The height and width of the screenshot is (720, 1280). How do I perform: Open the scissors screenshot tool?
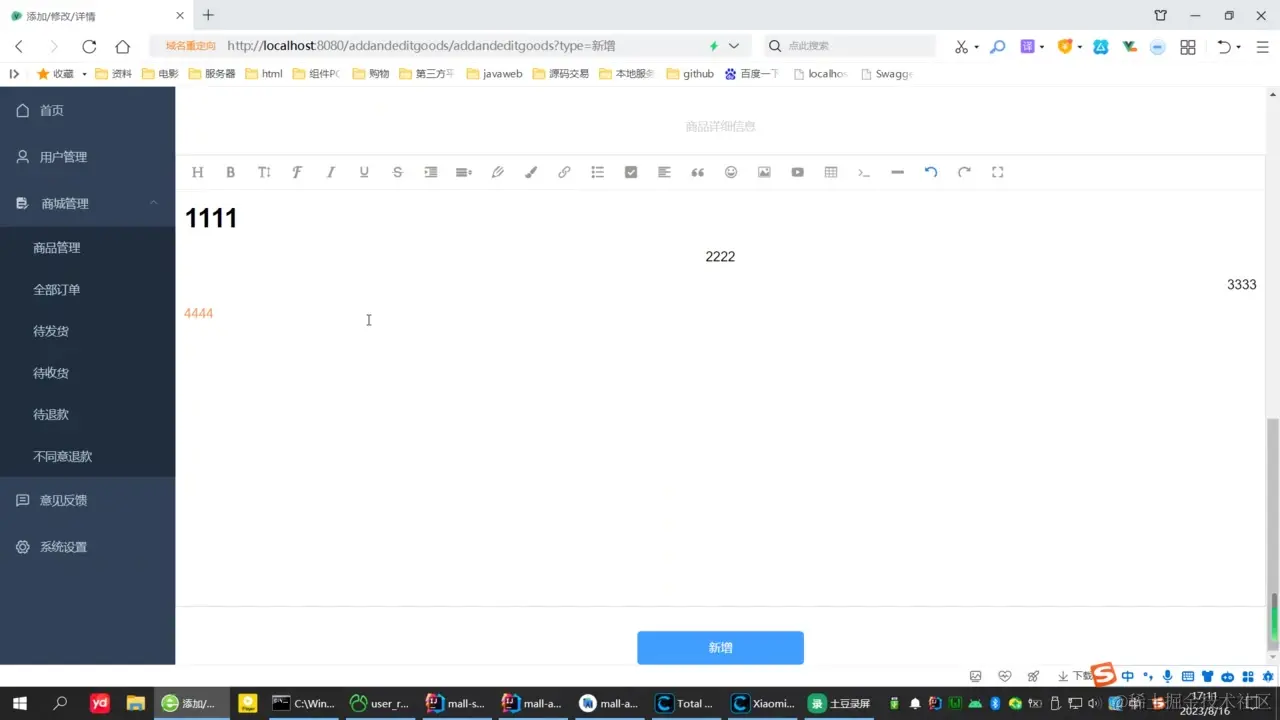tap(961, 46)
